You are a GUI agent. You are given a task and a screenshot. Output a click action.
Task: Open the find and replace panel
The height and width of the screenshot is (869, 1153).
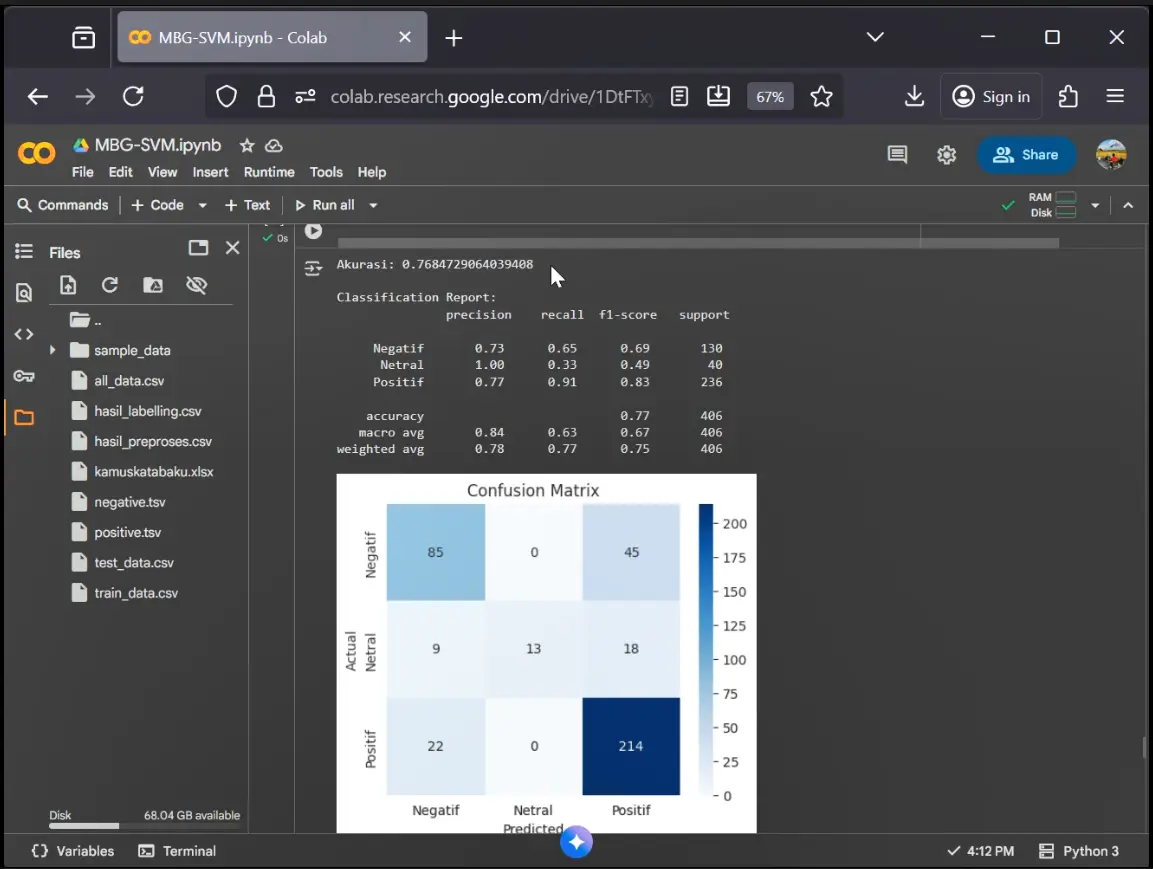click(x=24, y=292)
